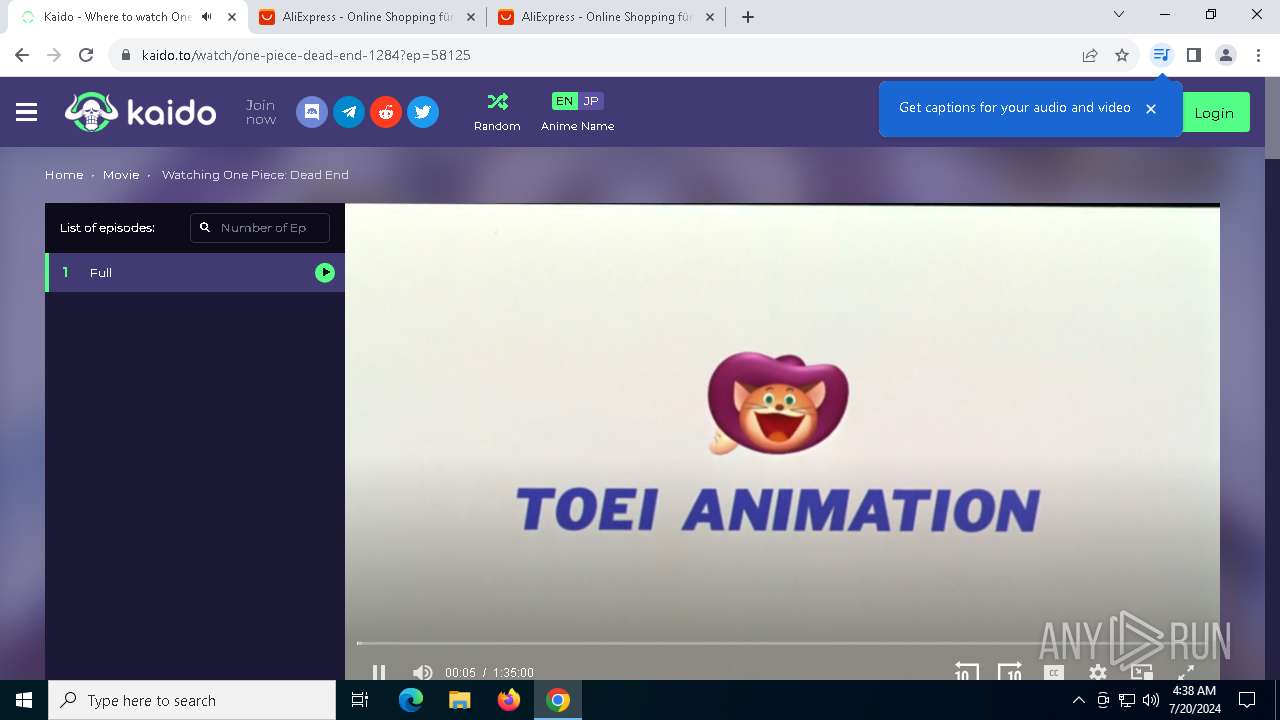Open the Windows notification center
The width and height of the screenshot is (1280, 720).
[1247, 700]
